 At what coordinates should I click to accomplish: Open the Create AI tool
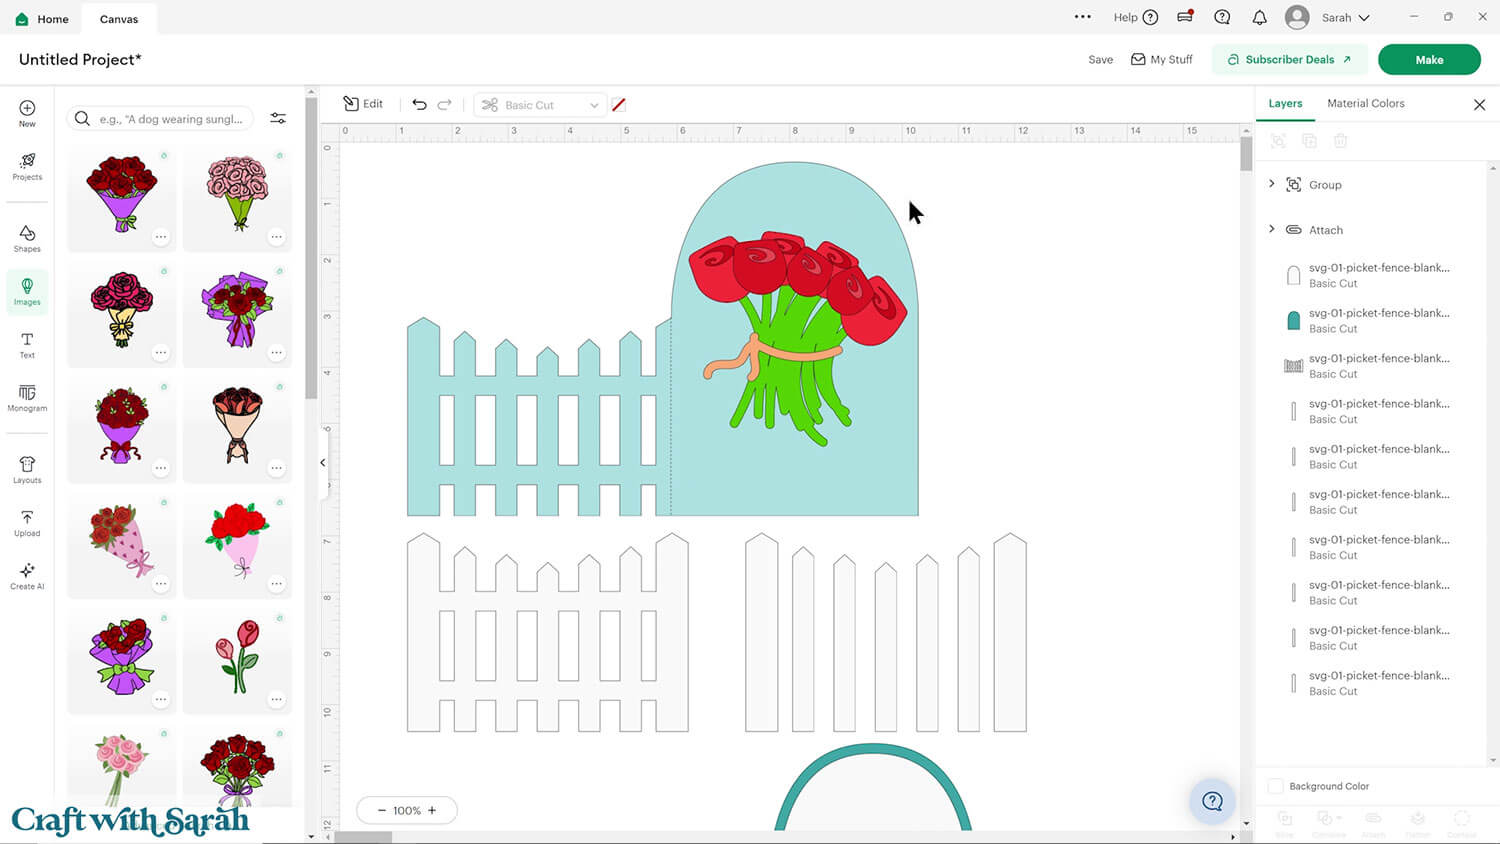point(27,576)
